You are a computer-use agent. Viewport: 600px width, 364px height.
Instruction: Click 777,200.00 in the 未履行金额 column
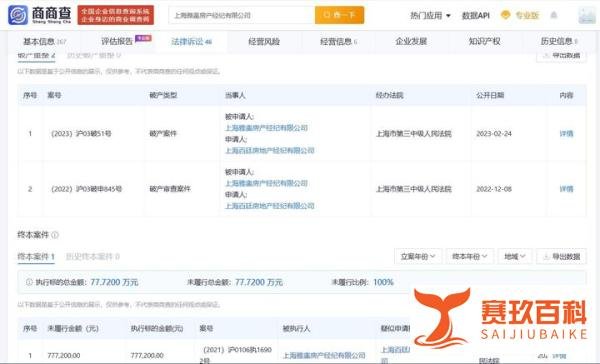tap(64, 356)
